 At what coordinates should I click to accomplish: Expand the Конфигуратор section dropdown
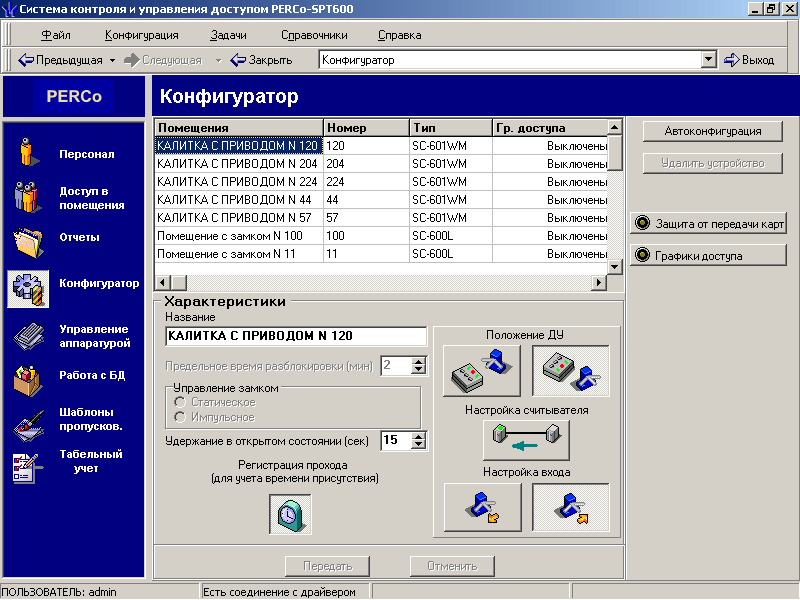coord(708,60)
